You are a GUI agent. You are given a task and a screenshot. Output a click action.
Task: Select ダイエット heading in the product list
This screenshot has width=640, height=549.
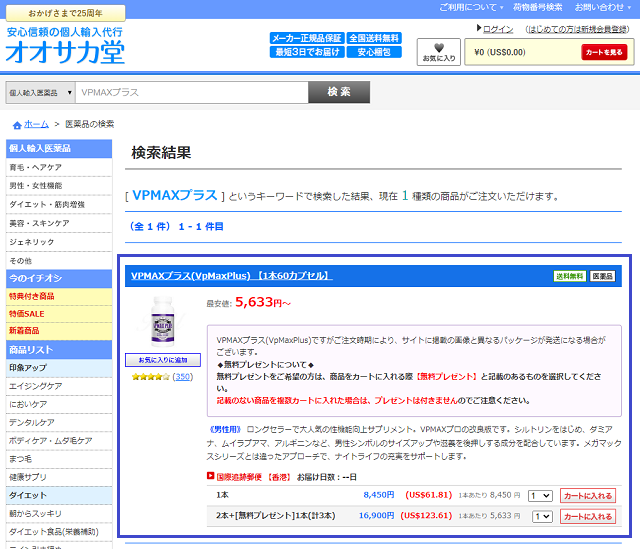point(59,496)
